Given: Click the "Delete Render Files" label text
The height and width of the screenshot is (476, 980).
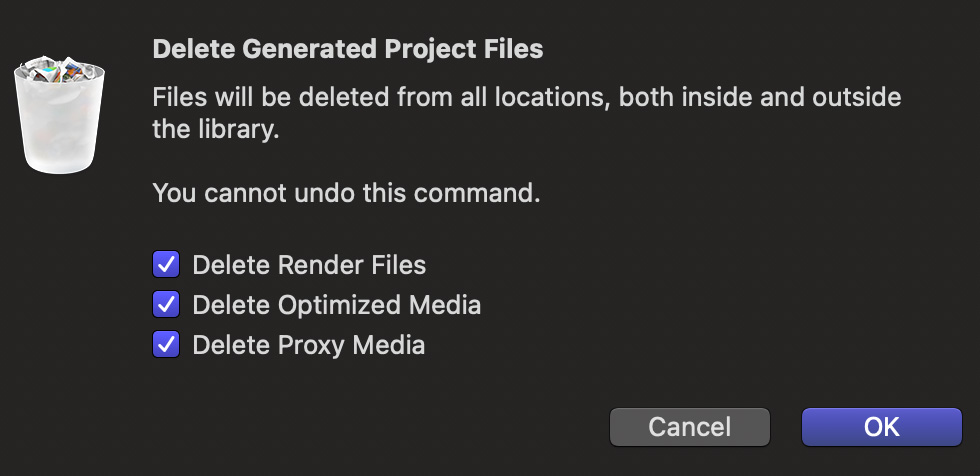Looking at the screenshot, I should point(309,265).
